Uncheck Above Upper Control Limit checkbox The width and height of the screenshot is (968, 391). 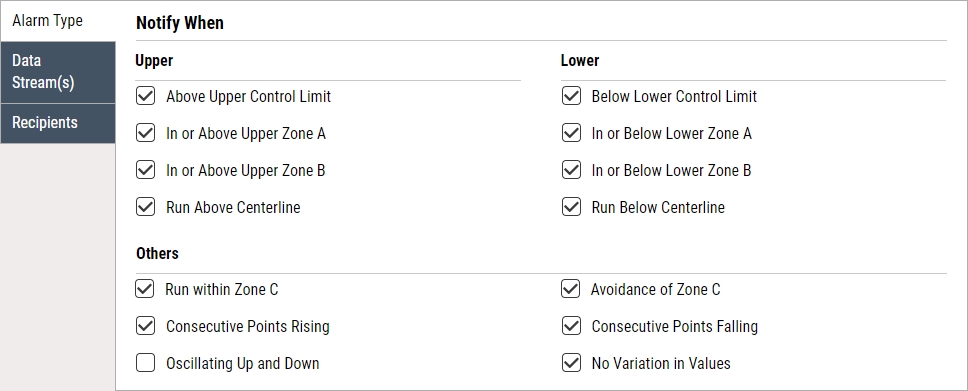click(x=145, y=96)
